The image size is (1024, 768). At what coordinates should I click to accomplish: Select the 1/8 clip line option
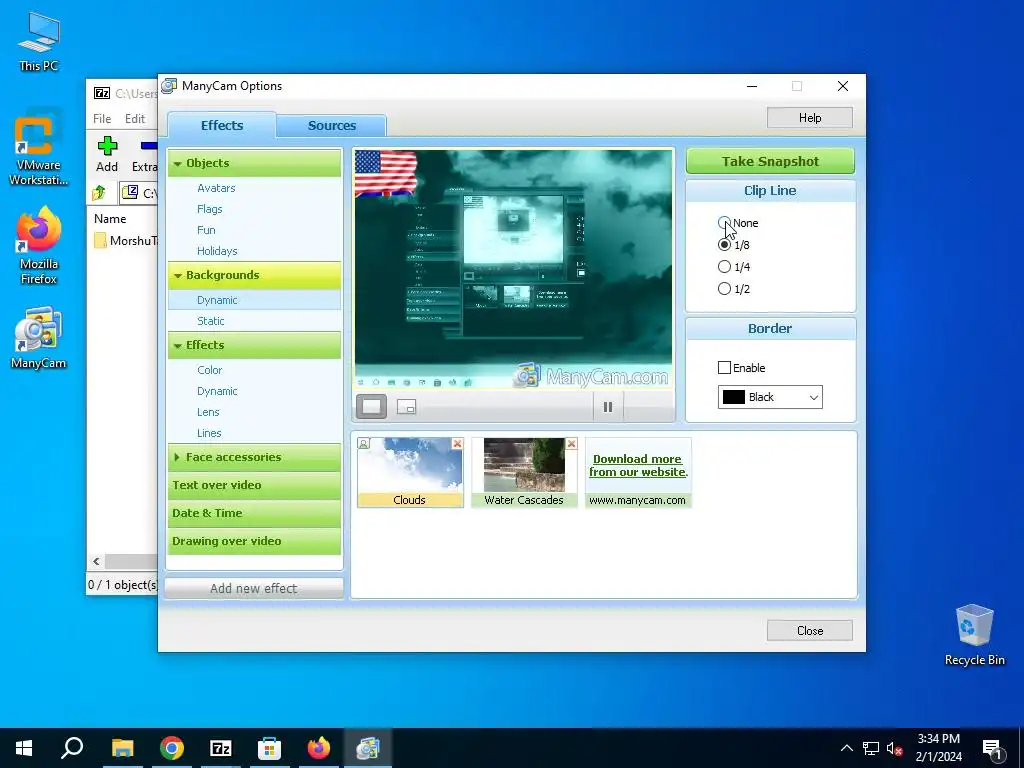(x=724, y=245)
